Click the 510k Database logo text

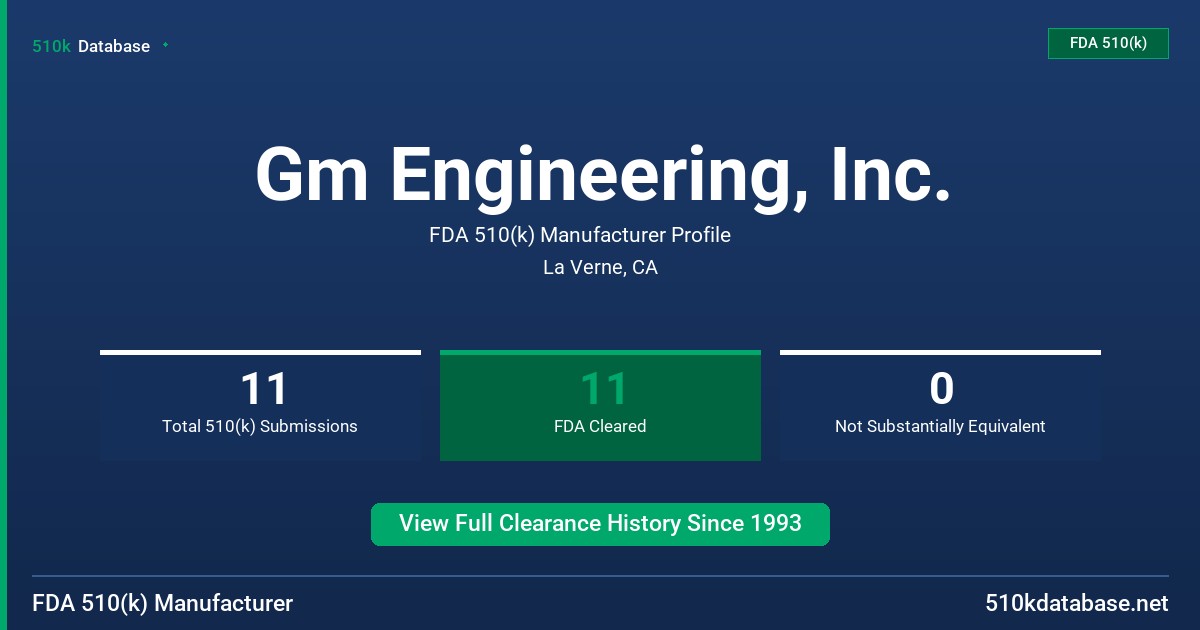(91, 46)
